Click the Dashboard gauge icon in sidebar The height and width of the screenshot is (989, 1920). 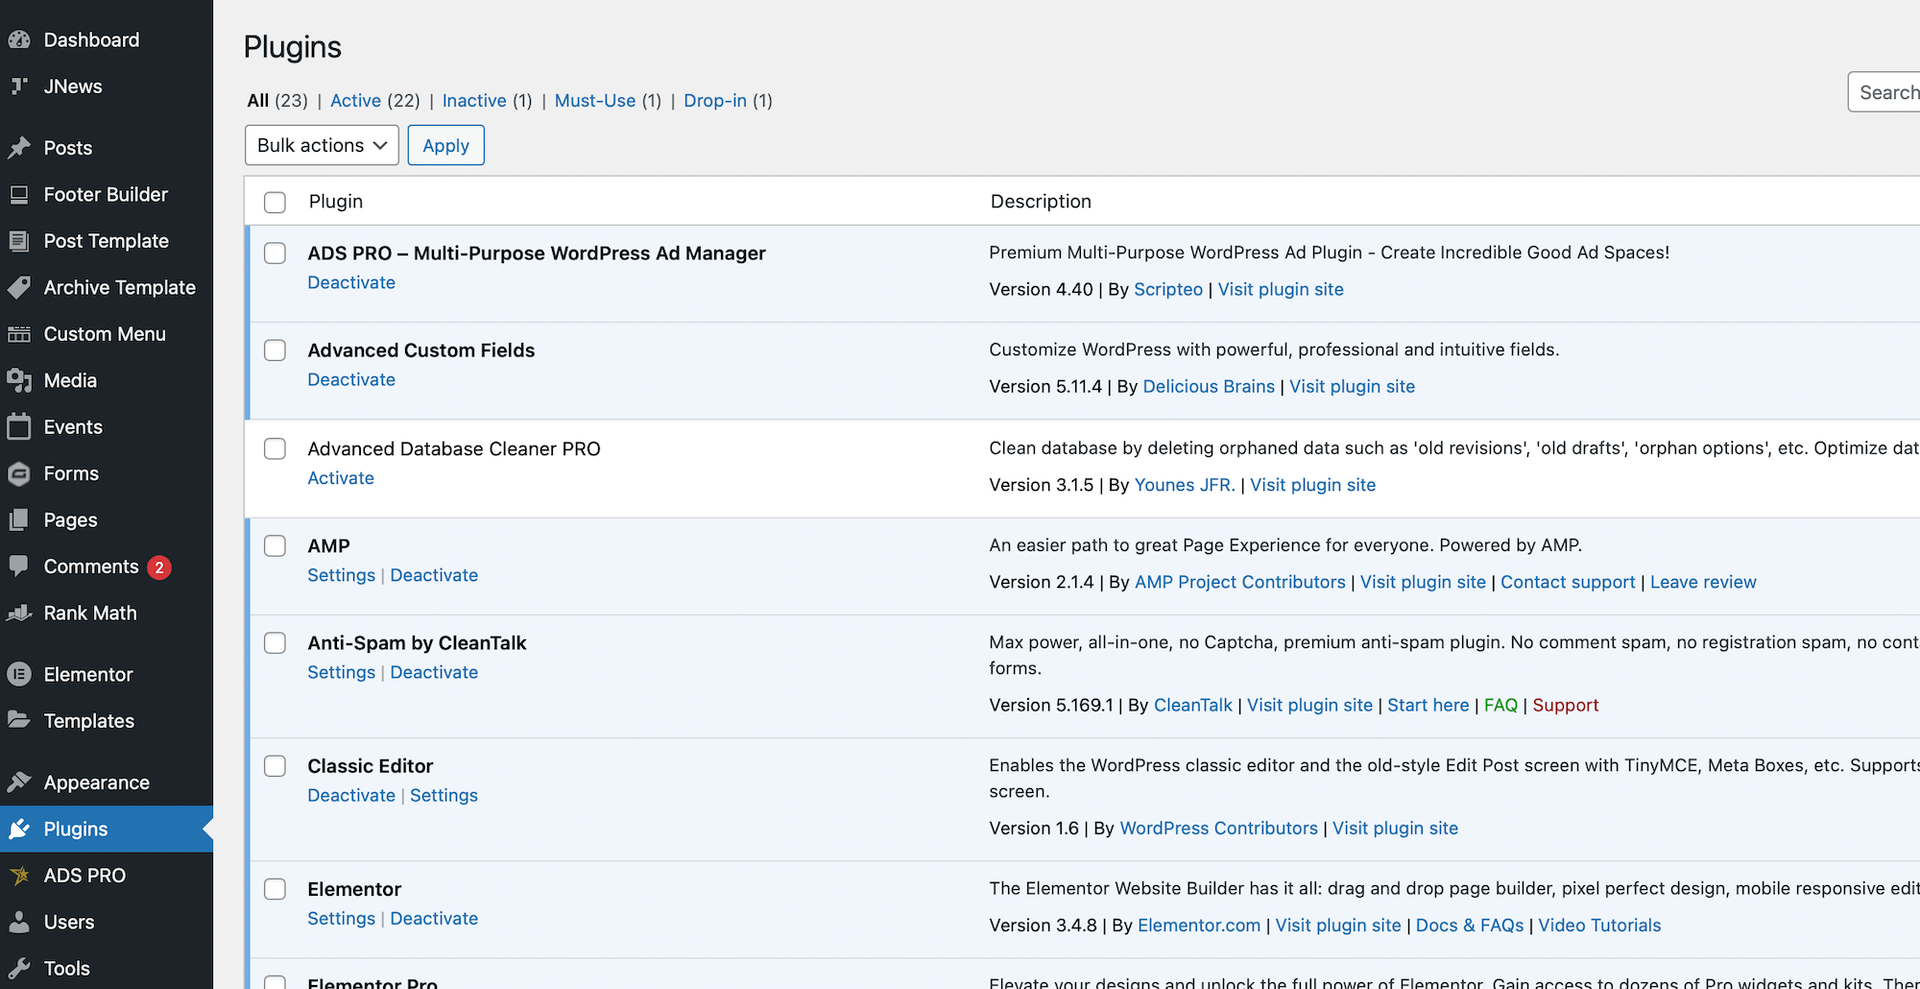(x=19, y=40)
